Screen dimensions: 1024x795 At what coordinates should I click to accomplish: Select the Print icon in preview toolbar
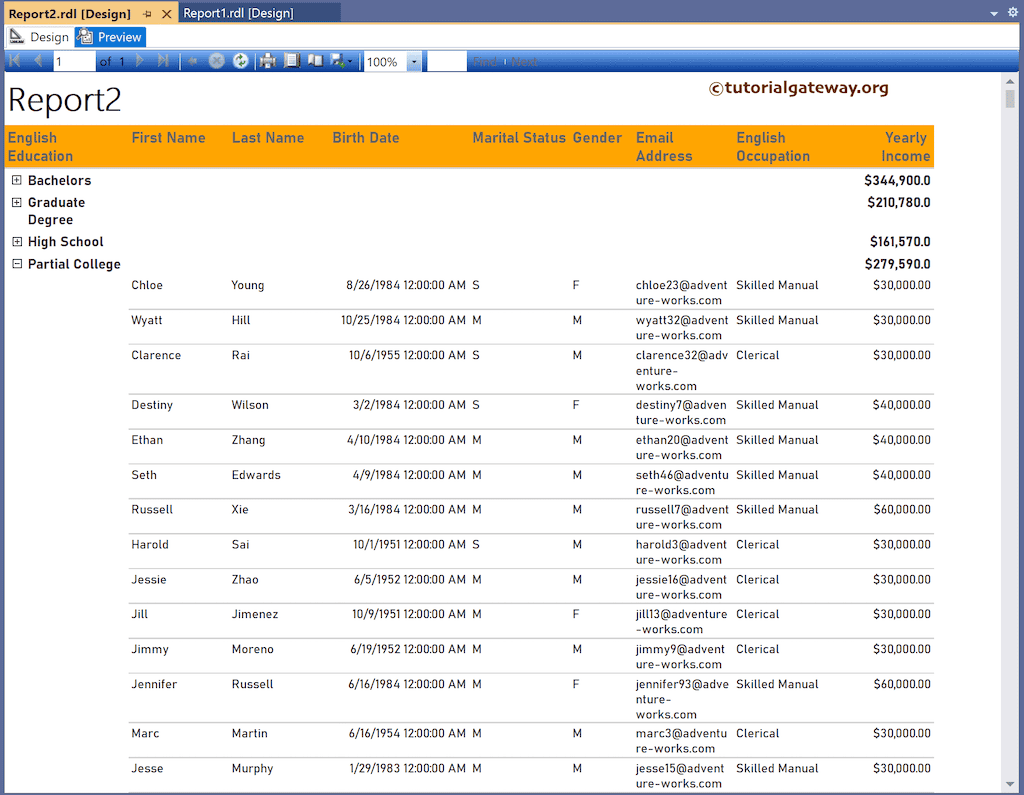pos(268,60)
